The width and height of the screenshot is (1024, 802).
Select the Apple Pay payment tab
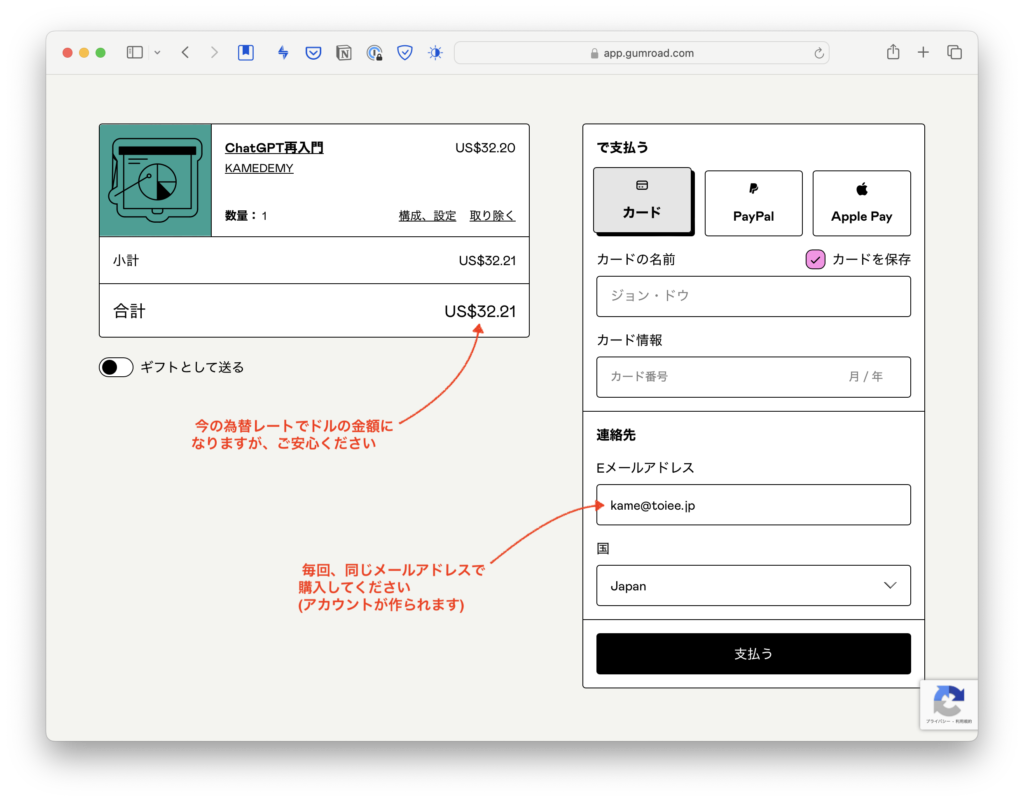click(x=861, y=203)
